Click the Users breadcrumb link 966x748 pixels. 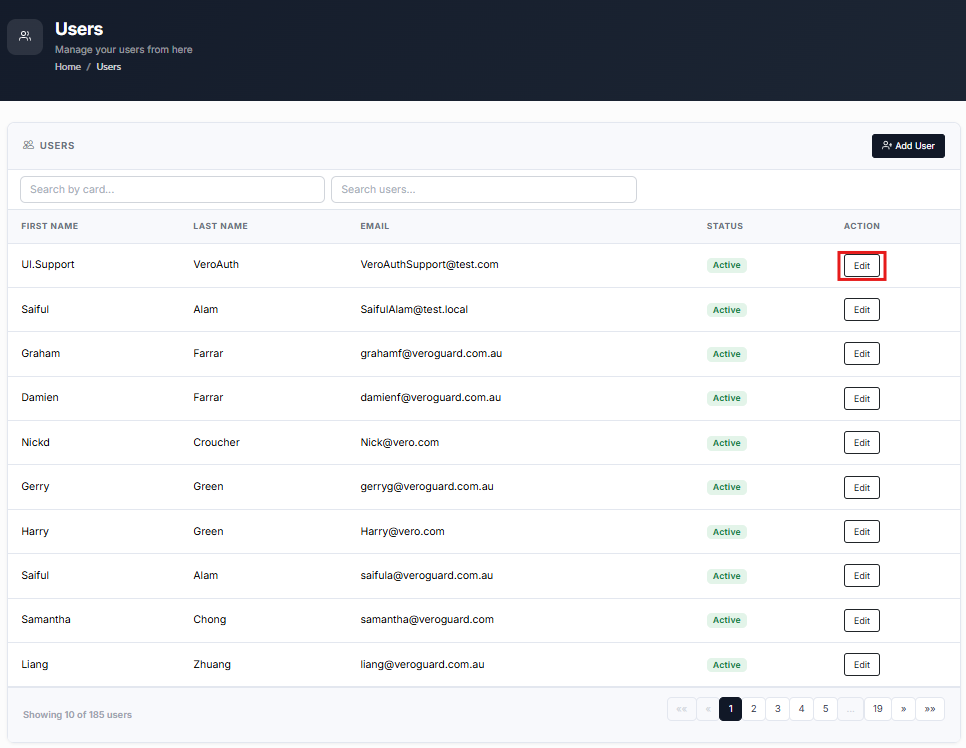108,67
